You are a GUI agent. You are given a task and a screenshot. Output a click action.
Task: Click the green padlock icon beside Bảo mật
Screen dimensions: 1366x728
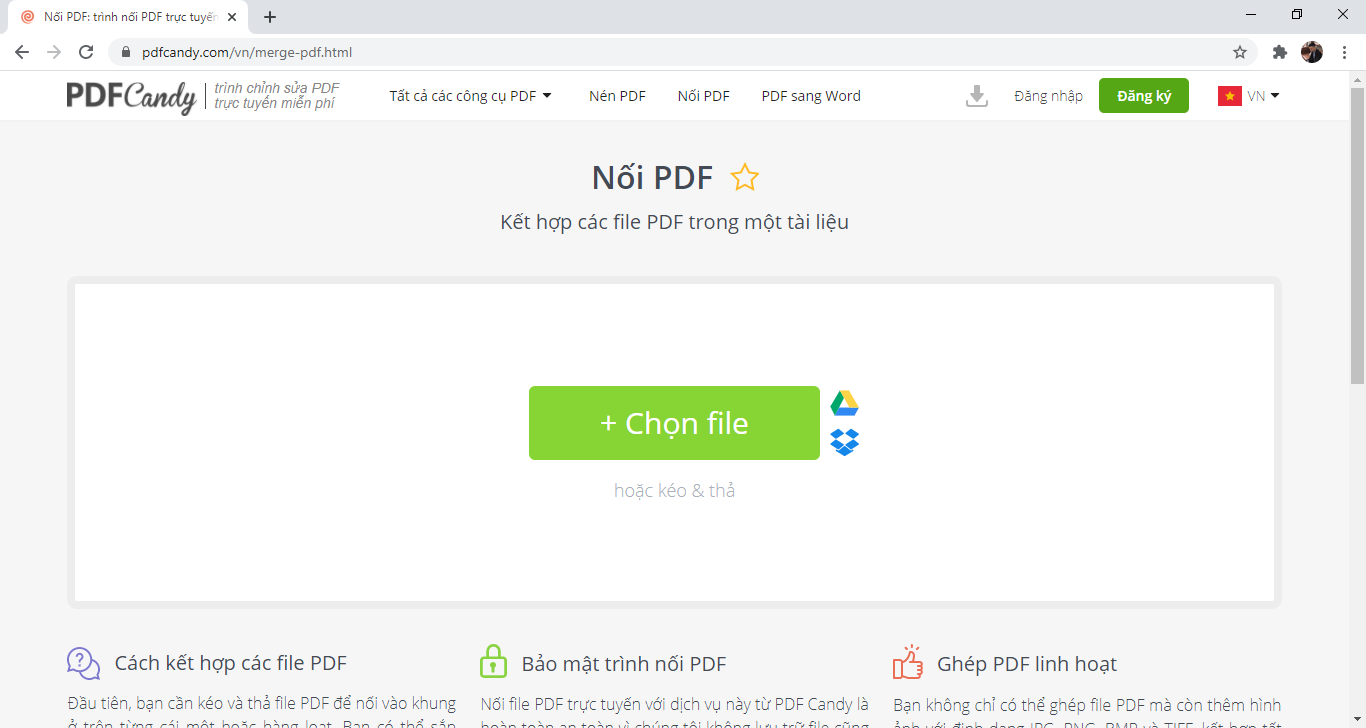493,661
